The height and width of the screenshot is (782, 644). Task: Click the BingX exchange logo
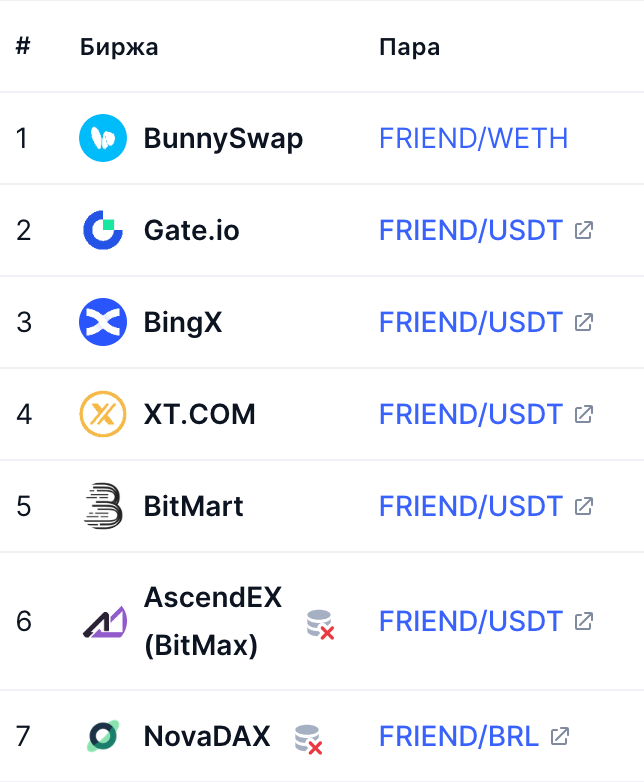coord(103,322)
